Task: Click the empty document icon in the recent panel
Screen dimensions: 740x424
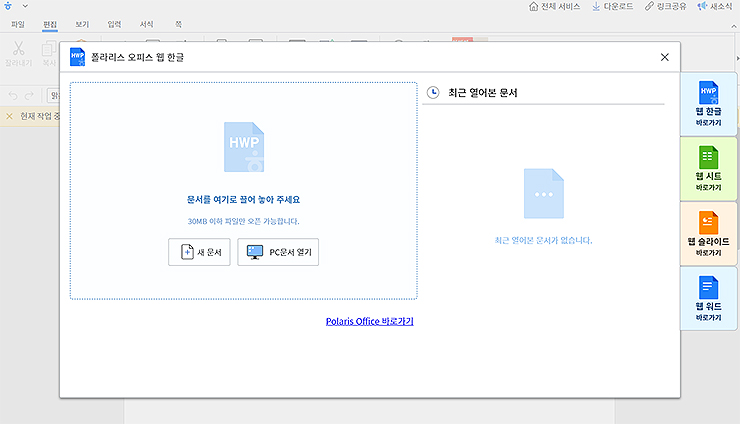Action: pyautogui.click(x=544, y=194)
